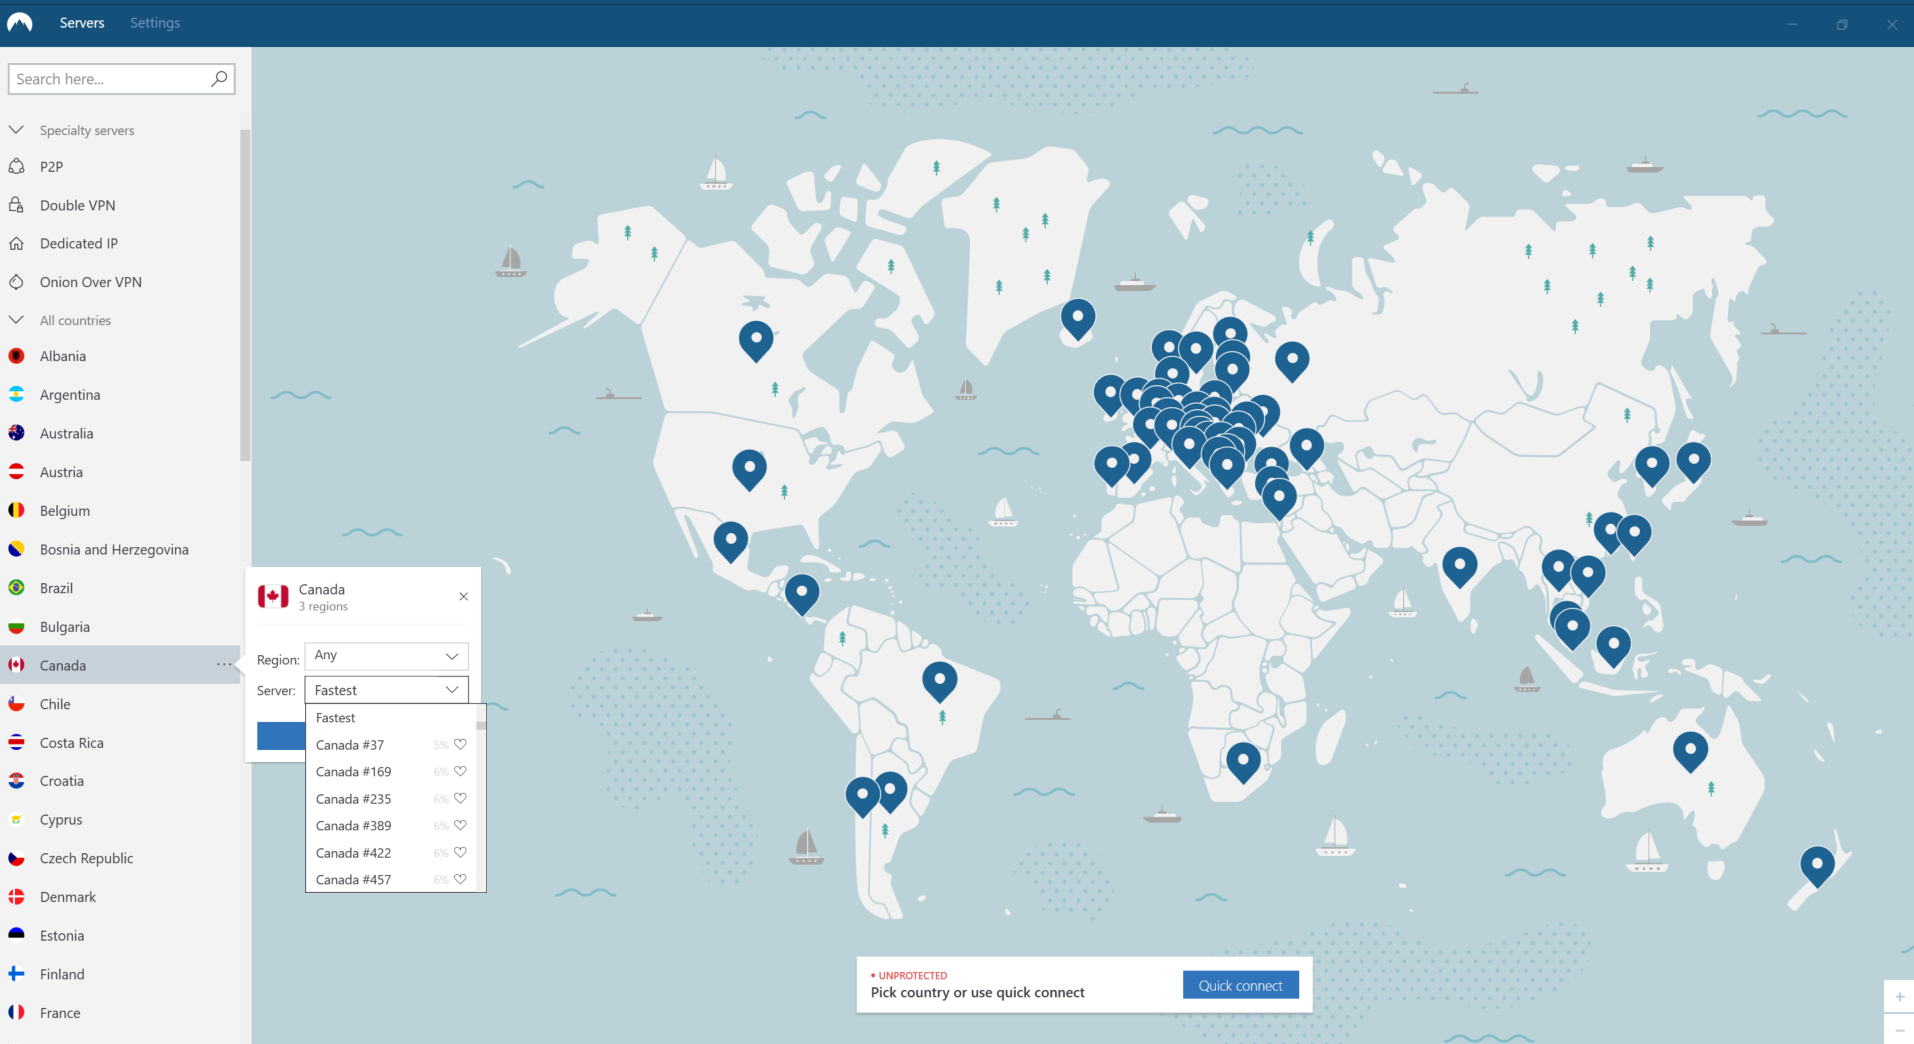This screenshot has height=1044, width=1914.
Task: Click the Costa Rica flag icon
Action: 16,742
